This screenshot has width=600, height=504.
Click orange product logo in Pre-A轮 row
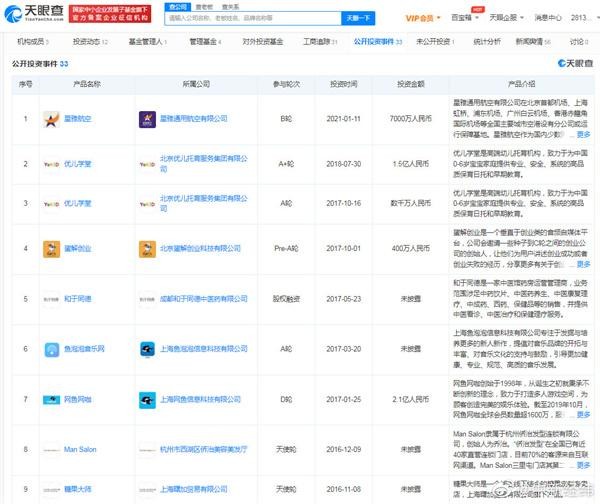(x=52, y=249)
